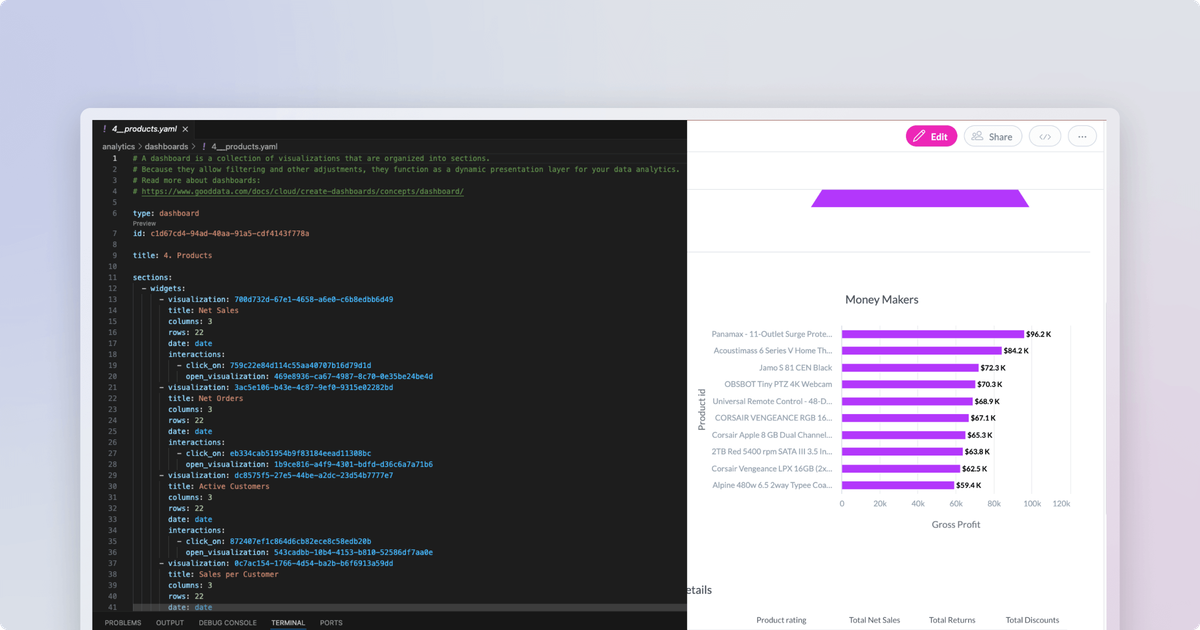The width and height of the screenshot is (1200, 630).
Task: Switch to the TERMINAL panel tab
Action: 288,622
